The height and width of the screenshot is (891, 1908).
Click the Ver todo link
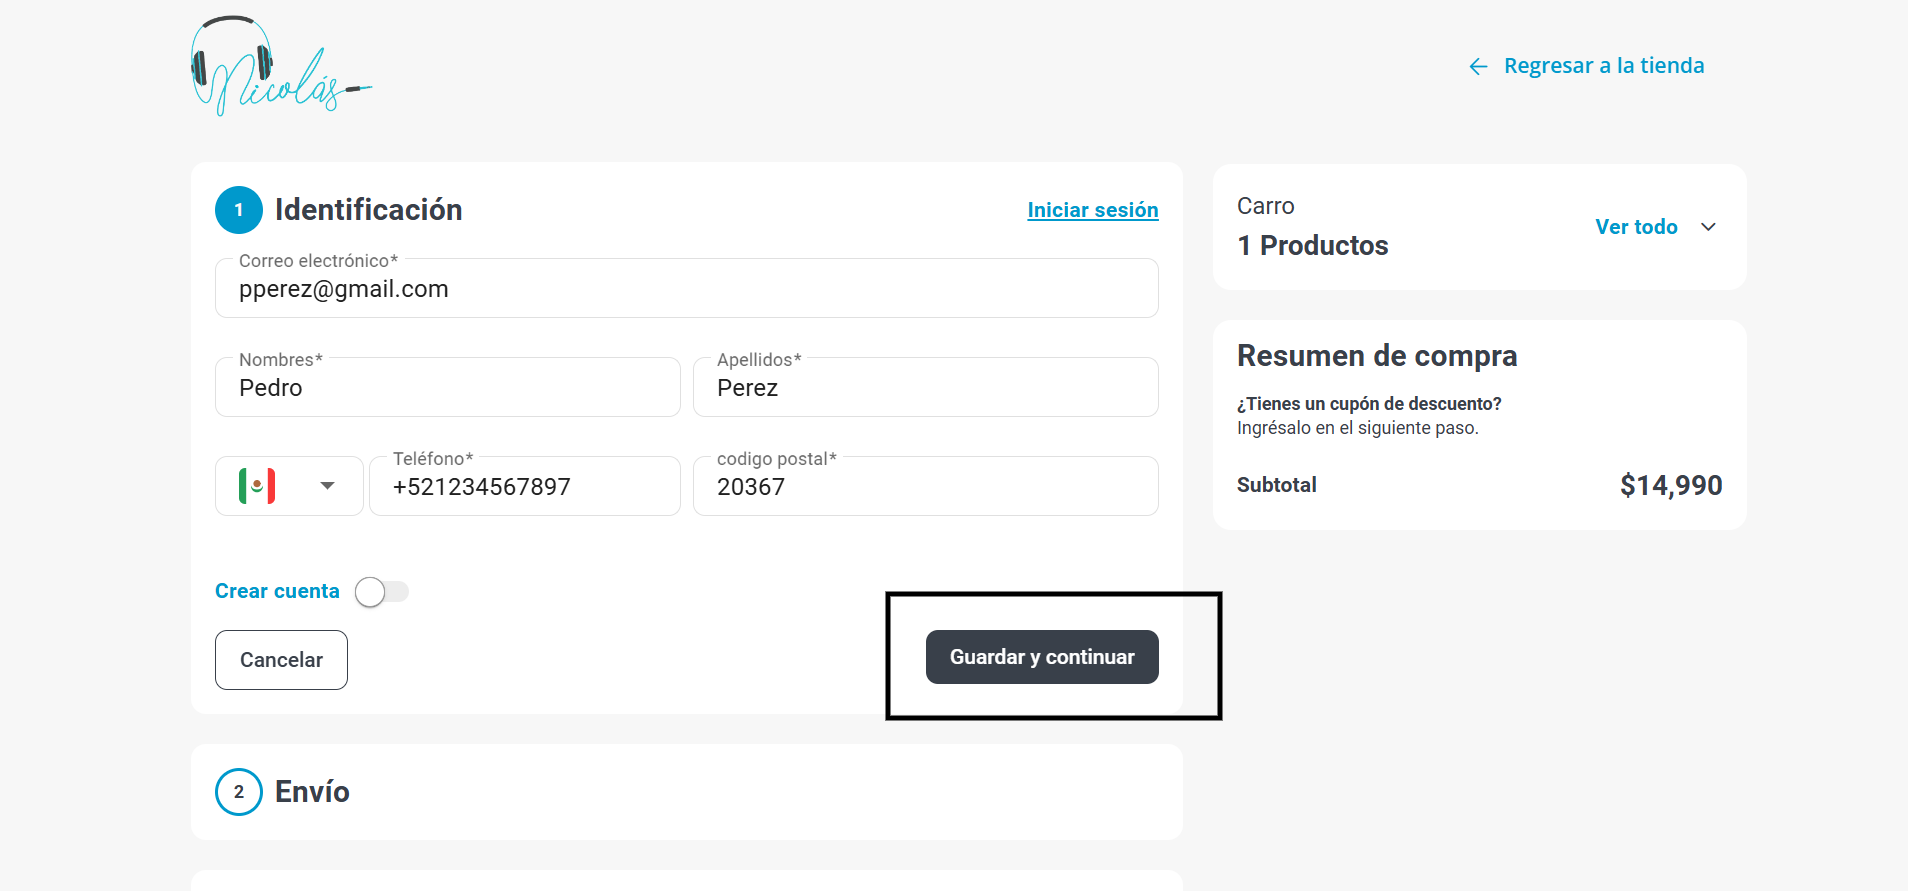pyautogui.click(x=1636, y=227)
